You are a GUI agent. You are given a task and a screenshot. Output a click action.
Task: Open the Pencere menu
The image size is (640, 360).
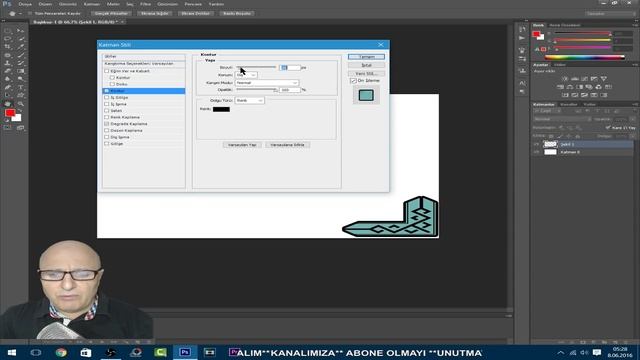(x=193, y=4)
